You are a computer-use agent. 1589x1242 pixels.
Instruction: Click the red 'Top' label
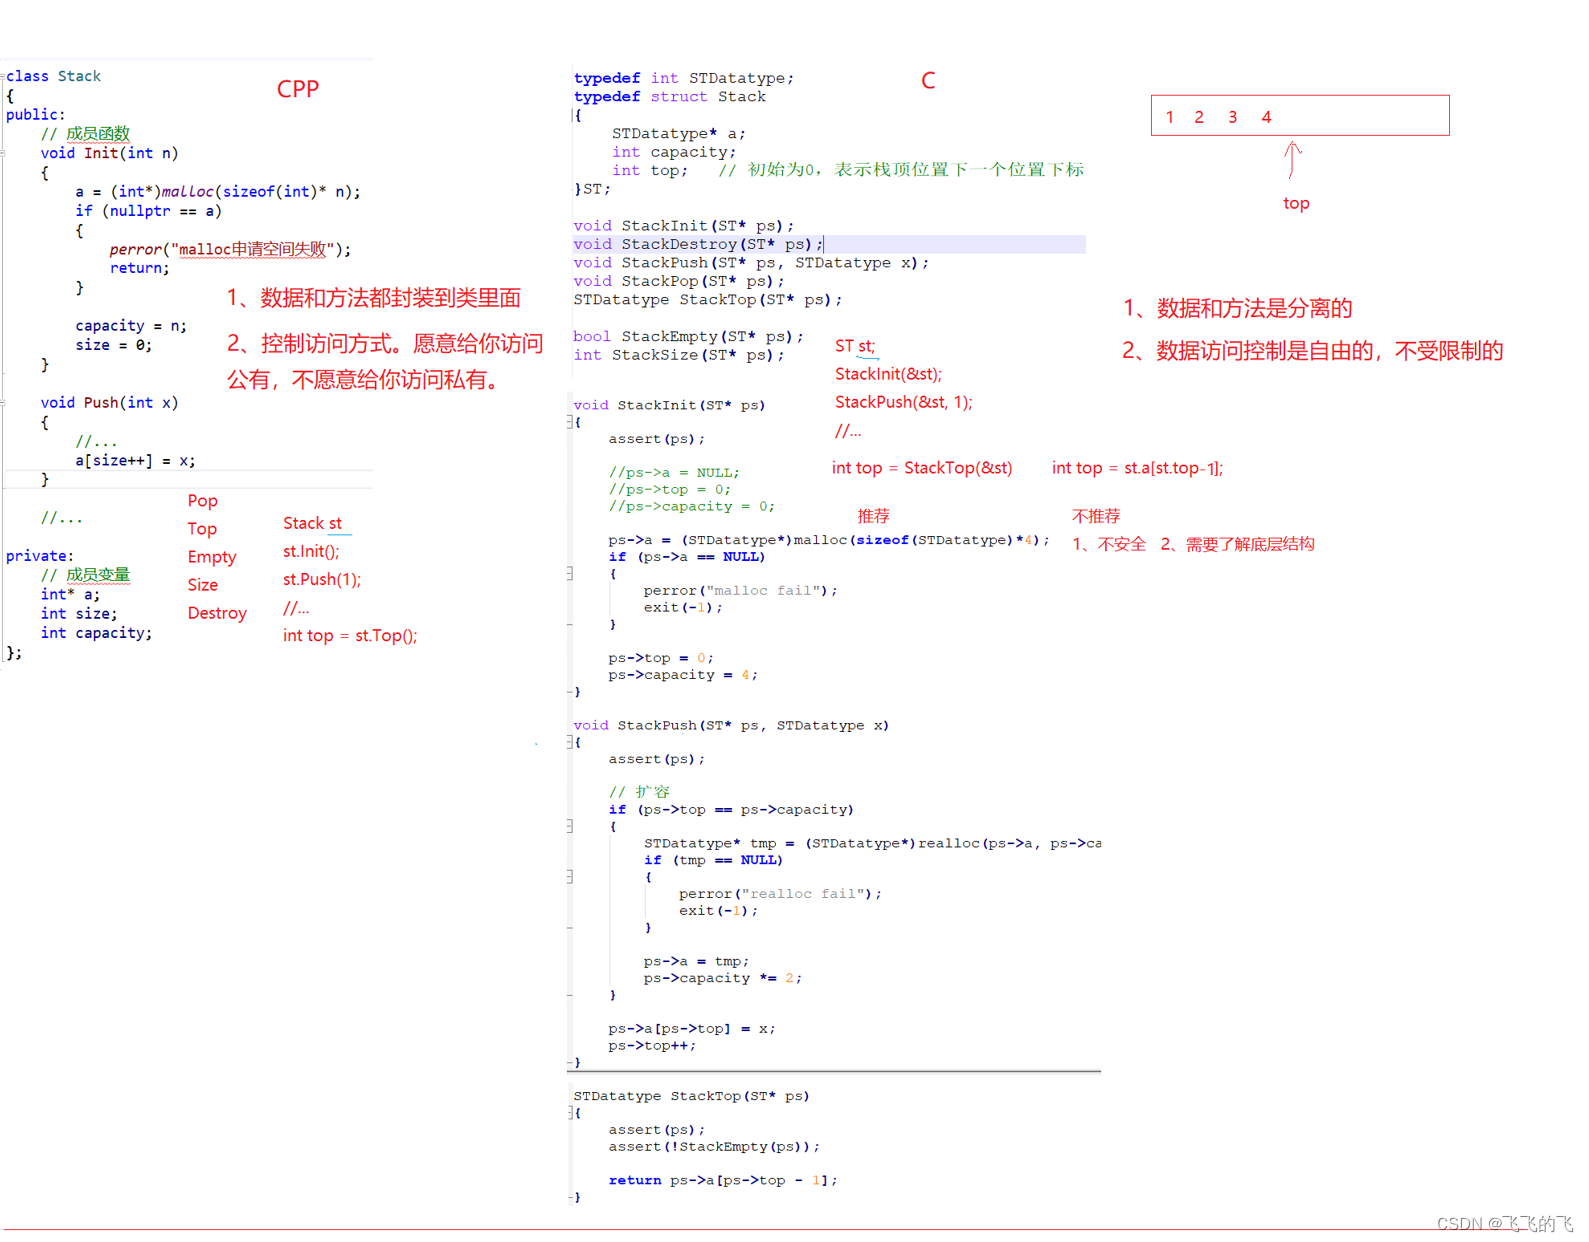(202, 529)
